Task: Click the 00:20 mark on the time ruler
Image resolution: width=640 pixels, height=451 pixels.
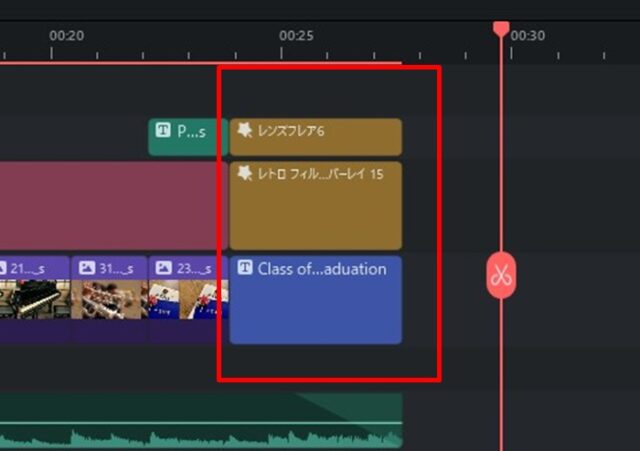Action: 66,36
